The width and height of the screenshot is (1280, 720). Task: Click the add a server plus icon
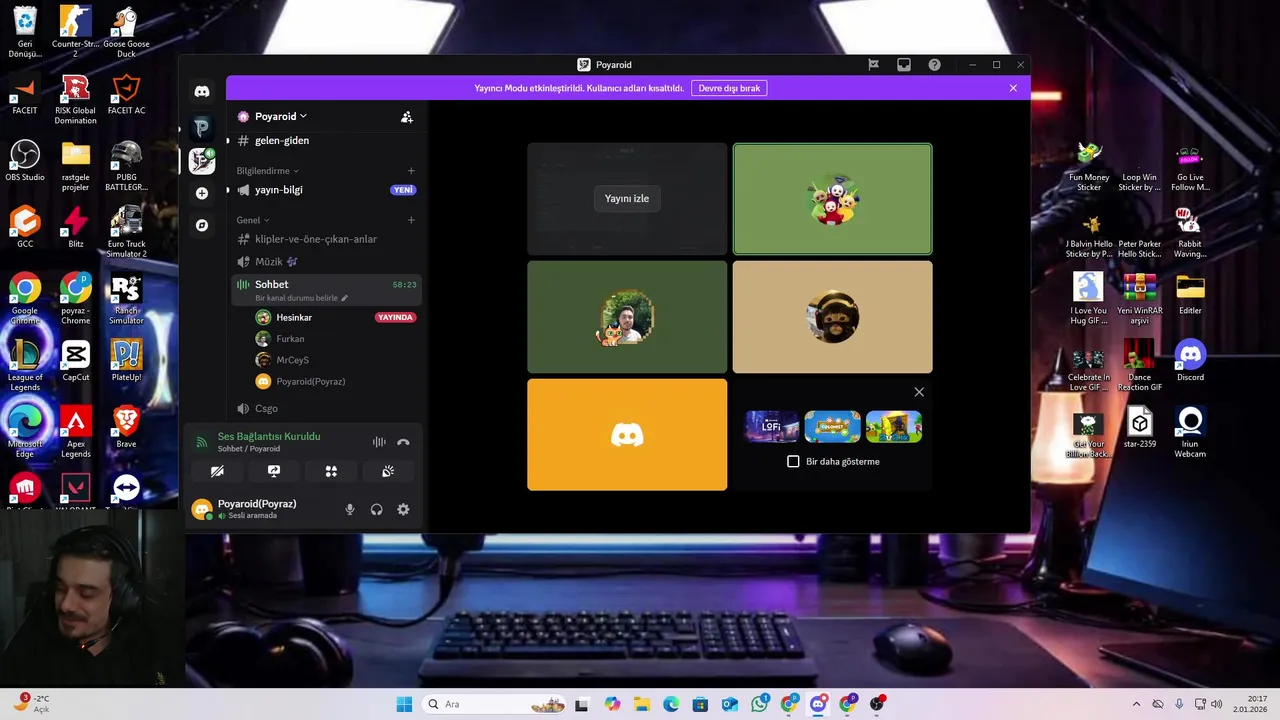pos(202,193)
